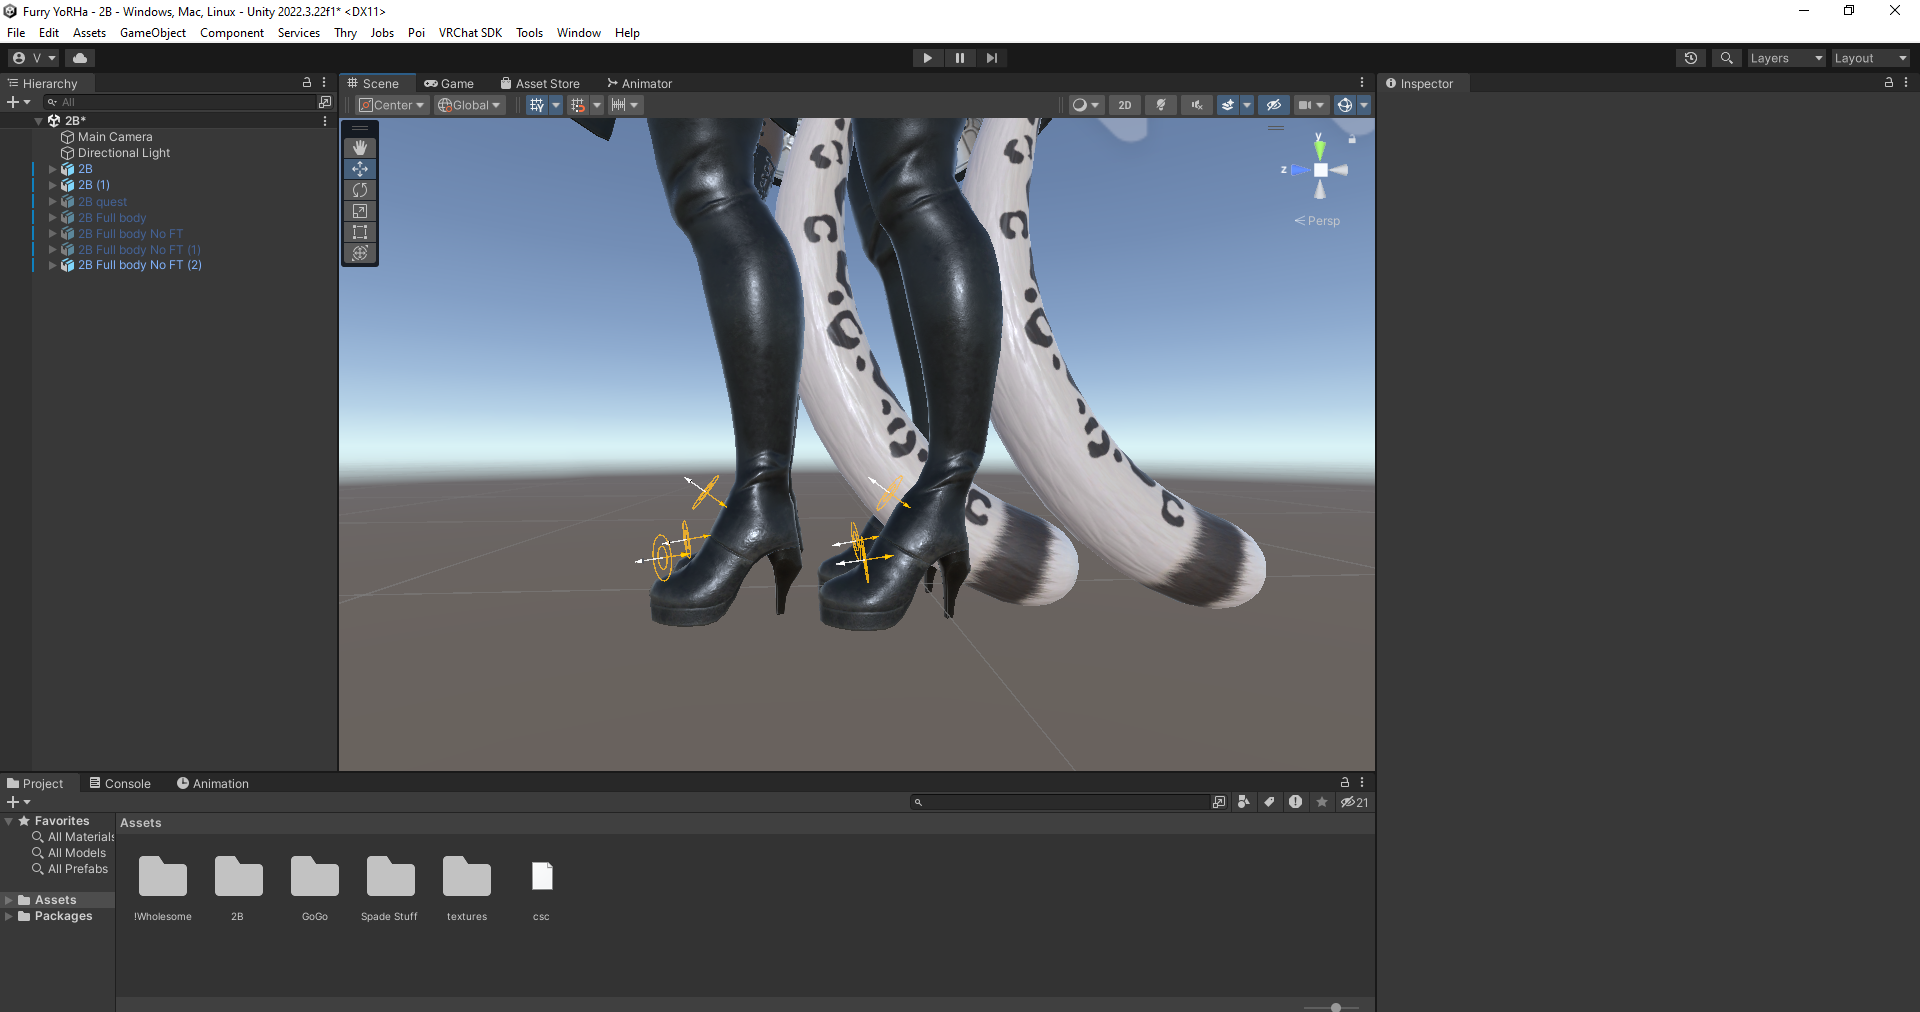Screen dimensions: 1920x1012
Task: Toggle hidden objects visibility in Scene
Action: point(1273,105)
